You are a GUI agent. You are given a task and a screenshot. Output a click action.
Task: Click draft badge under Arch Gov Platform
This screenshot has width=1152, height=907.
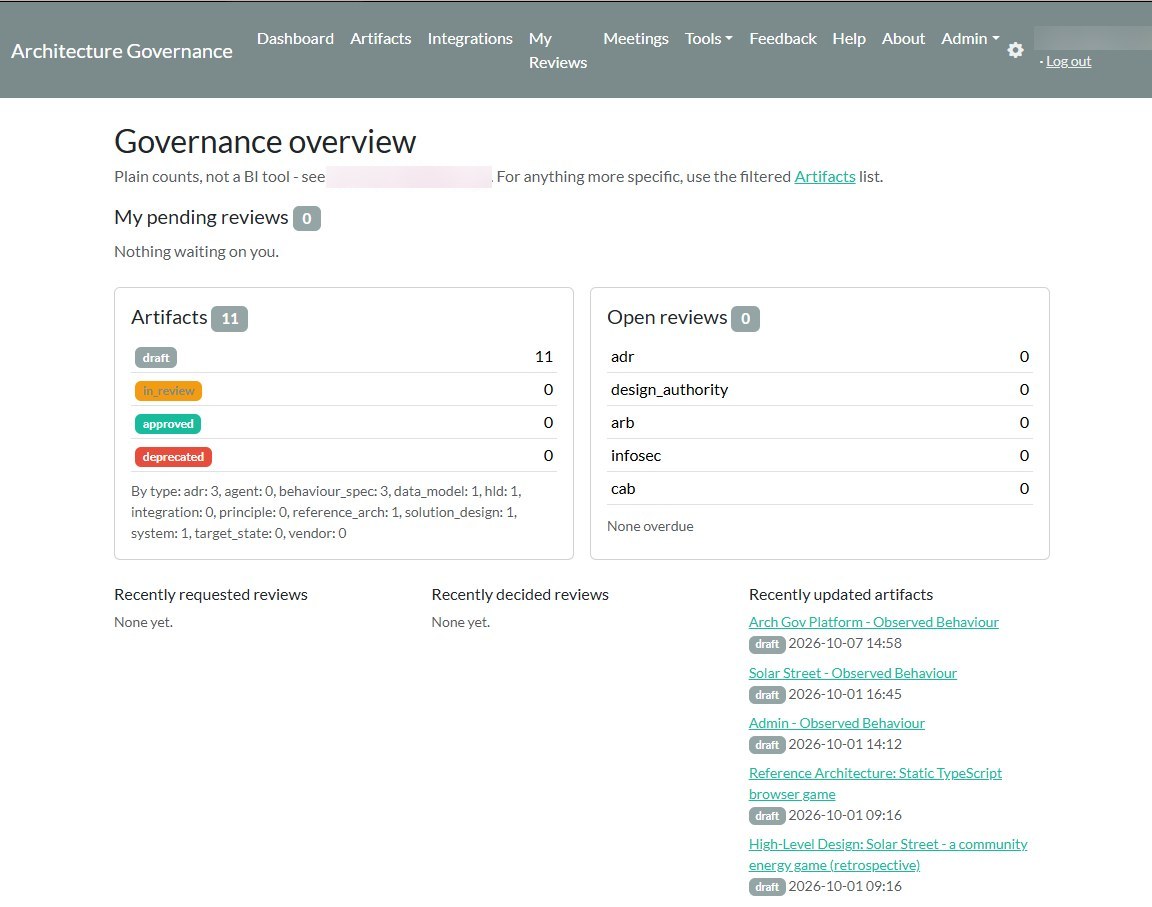point(767,644)
